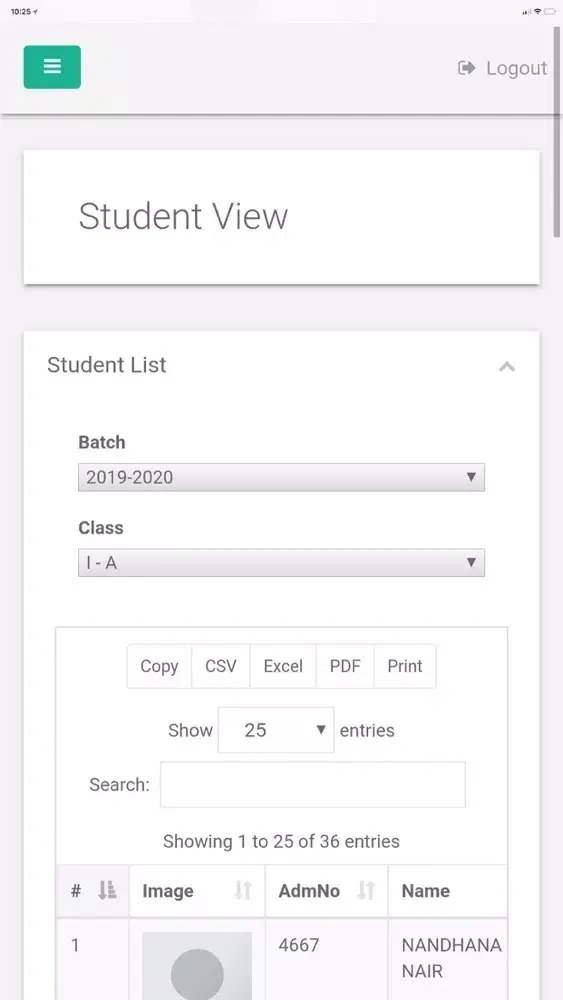This screenshot has height=1000, width=563.
Task: Click the Logout link text
Action: click(516, 68)
